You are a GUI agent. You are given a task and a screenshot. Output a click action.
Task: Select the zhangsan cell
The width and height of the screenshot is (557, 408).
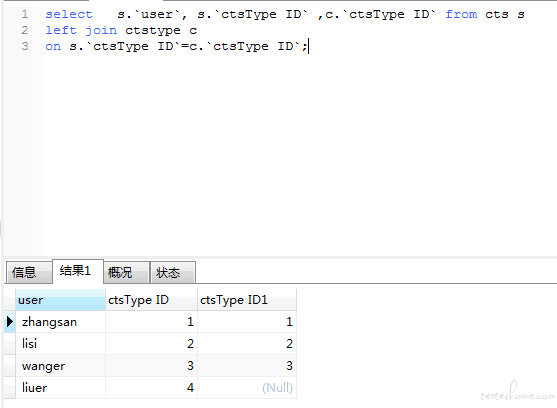pos(60,322)
